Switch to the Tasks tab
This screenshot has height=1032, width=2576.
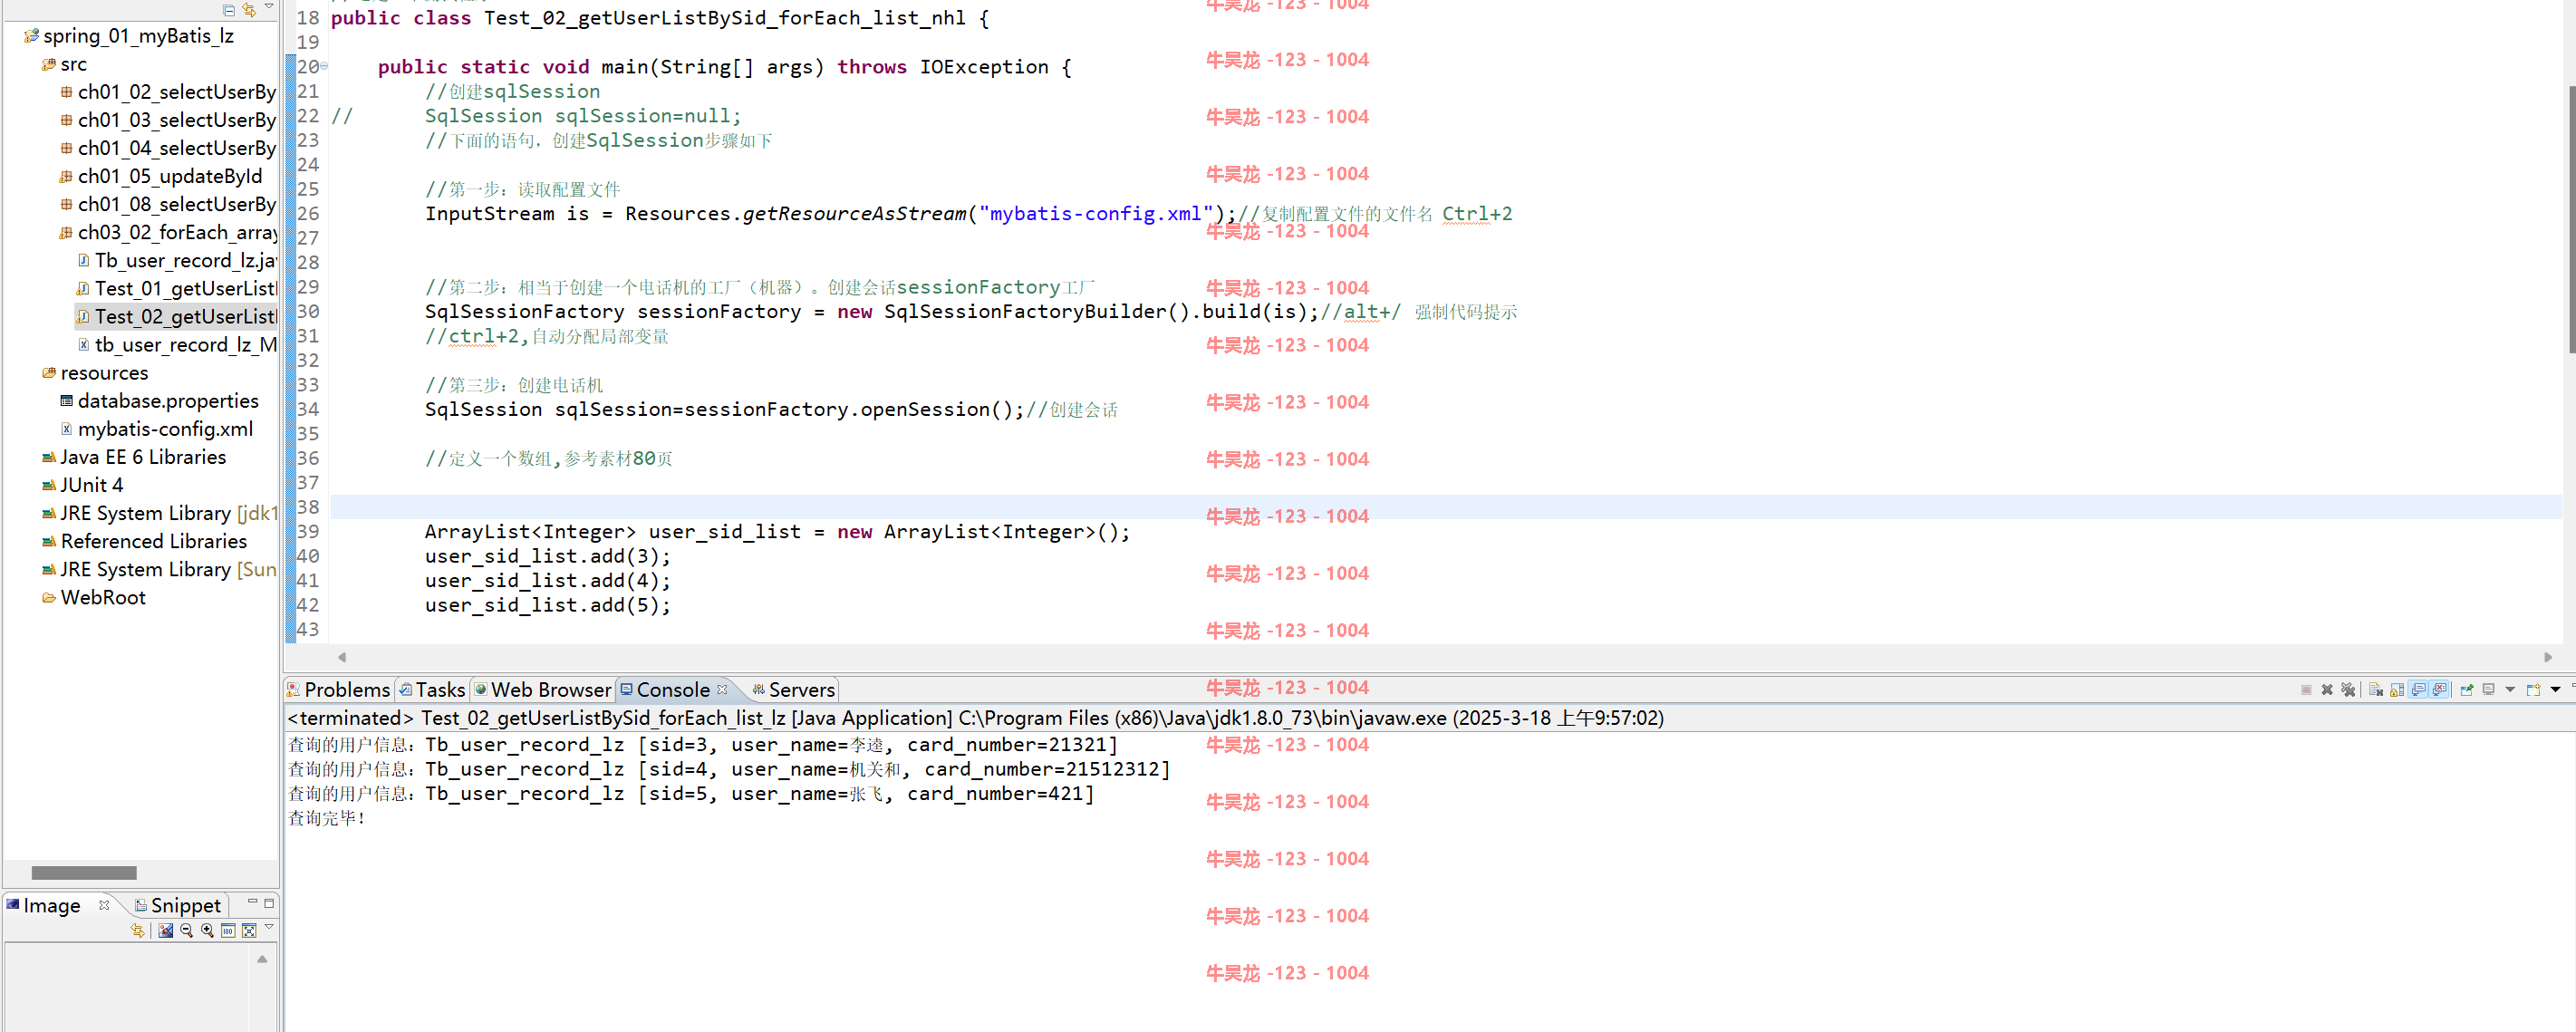pyautogui.click(x=432, y=689)
